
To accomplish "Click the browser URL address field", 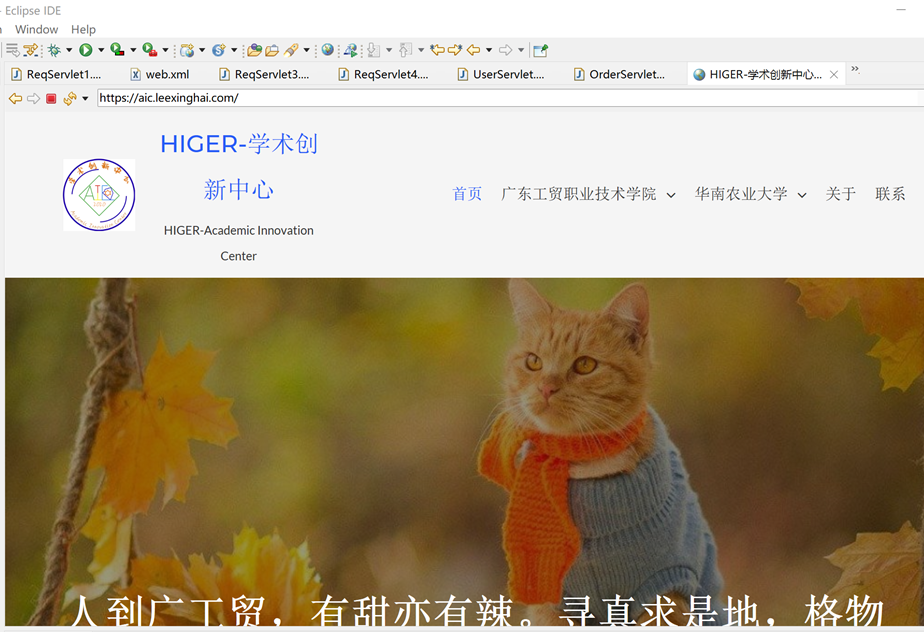I will [x=510, y=98].
